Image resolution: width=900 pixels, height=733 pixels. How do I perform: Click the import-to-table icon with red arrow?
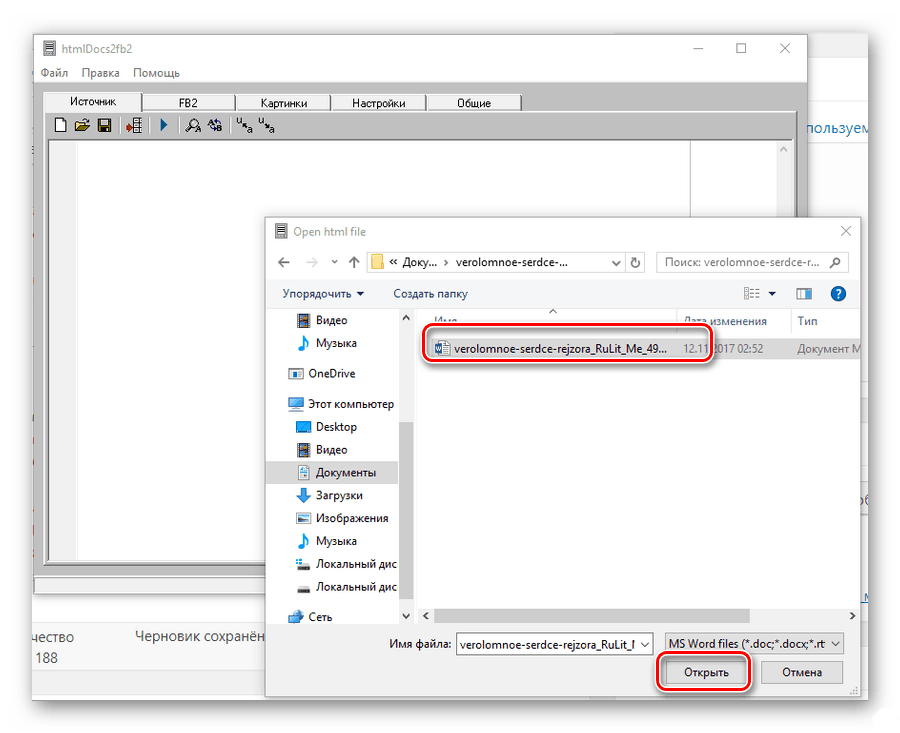point(134,125)
